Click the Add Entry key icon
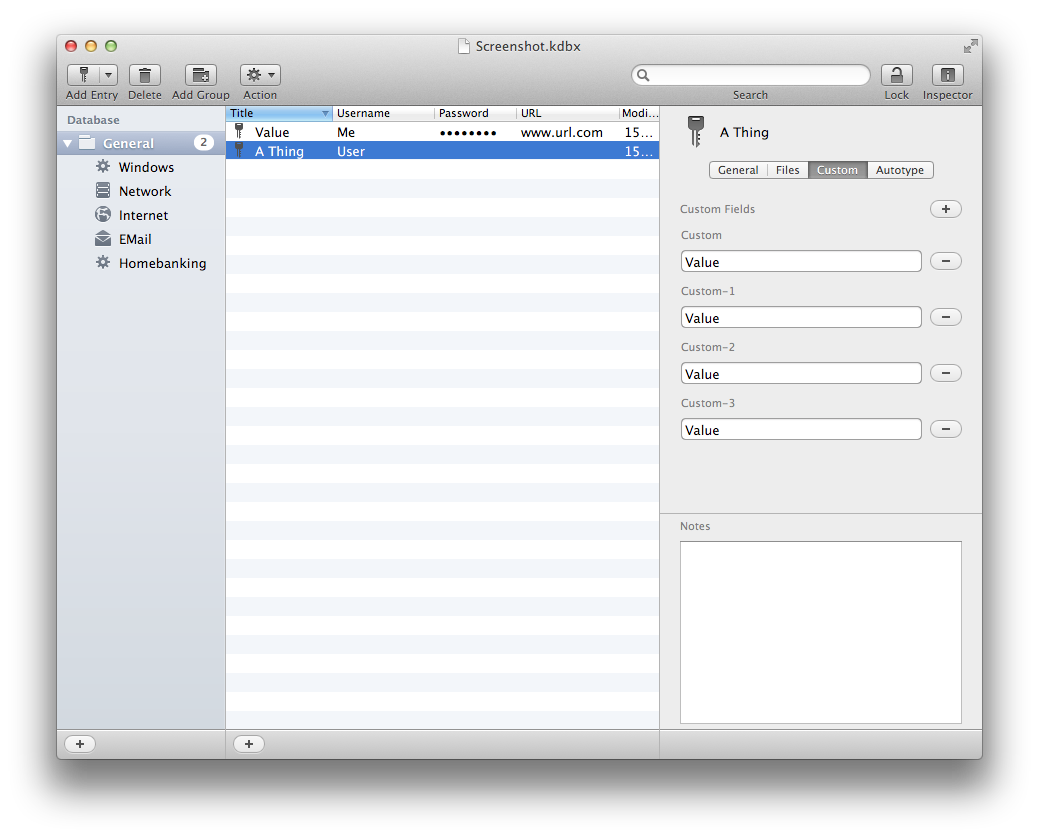Viewport: 1039px width, 838px height. pos(83,75)
